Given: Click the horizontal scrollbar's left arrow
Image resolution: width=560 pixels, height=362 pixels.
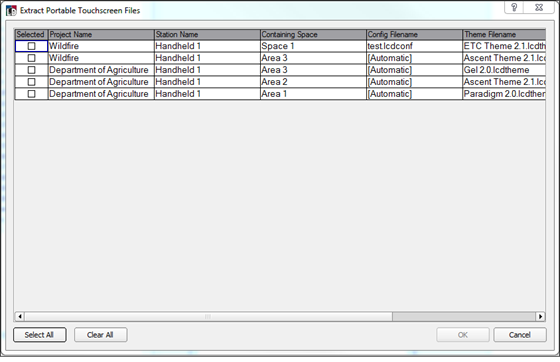Looking at the screenshot, I should pos(20,316).
